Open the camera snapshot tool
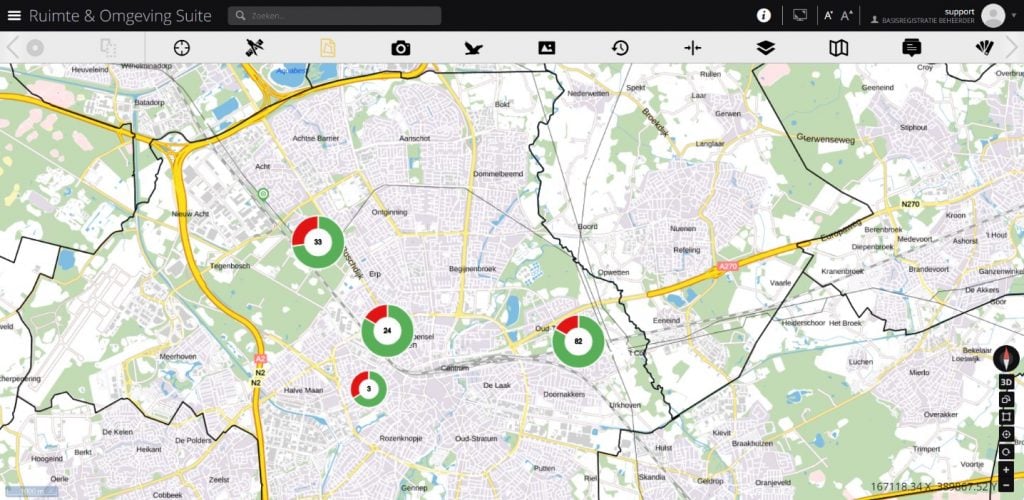Screen dimensions: 1024x500 [400, 48]
